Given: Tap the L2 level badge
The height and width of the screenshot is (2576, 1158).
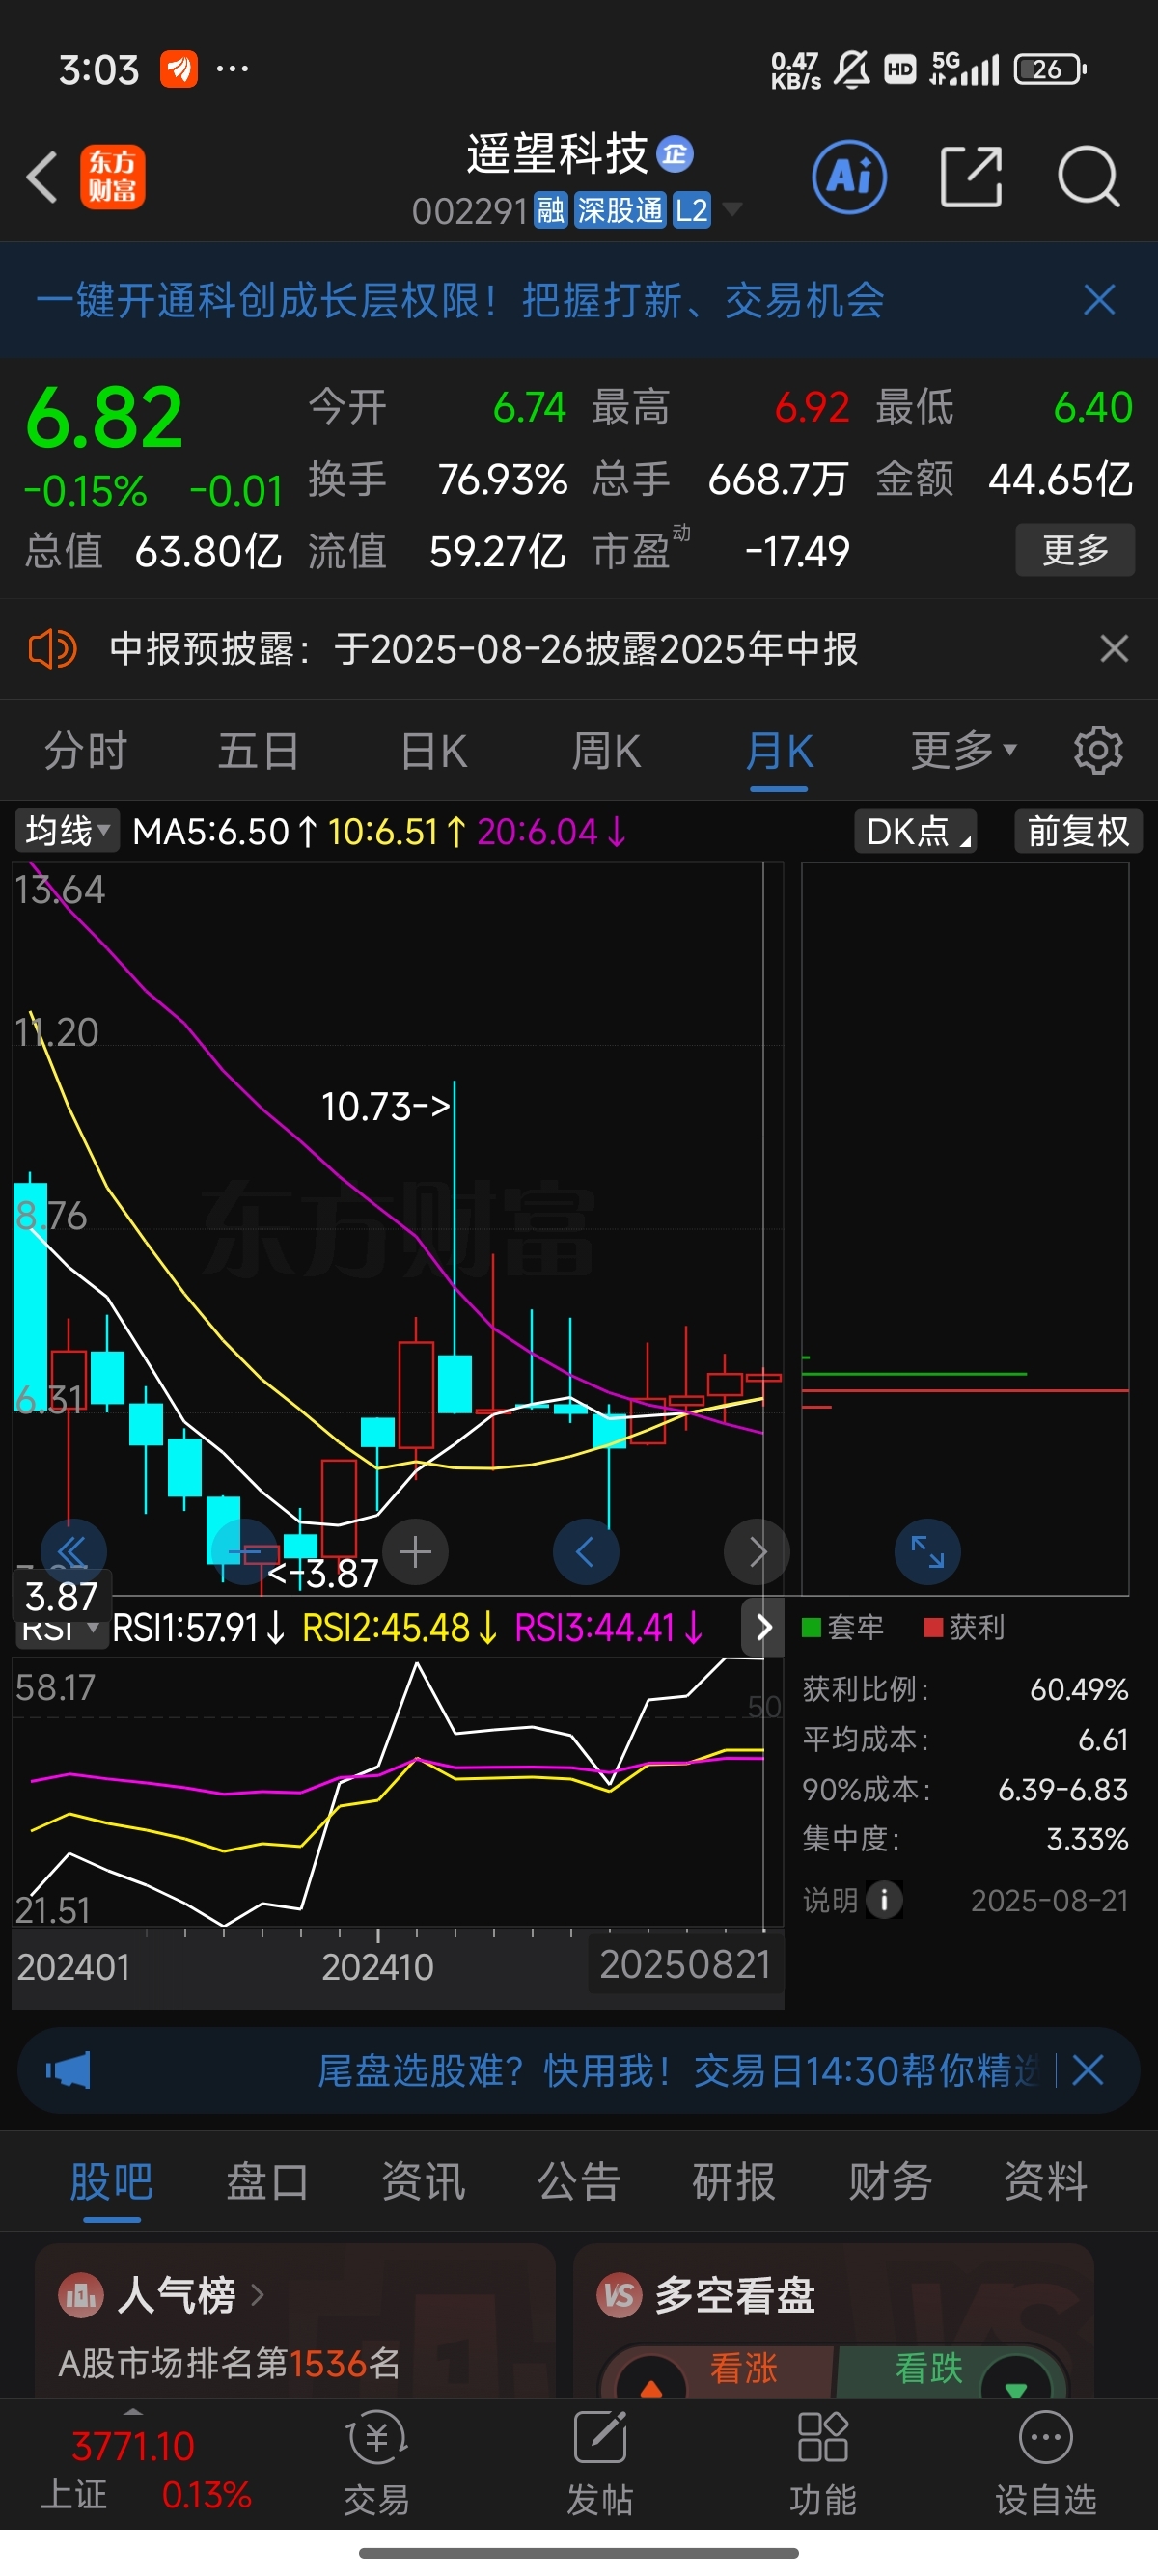Looking at the screenshot, I should pos(691,210).
